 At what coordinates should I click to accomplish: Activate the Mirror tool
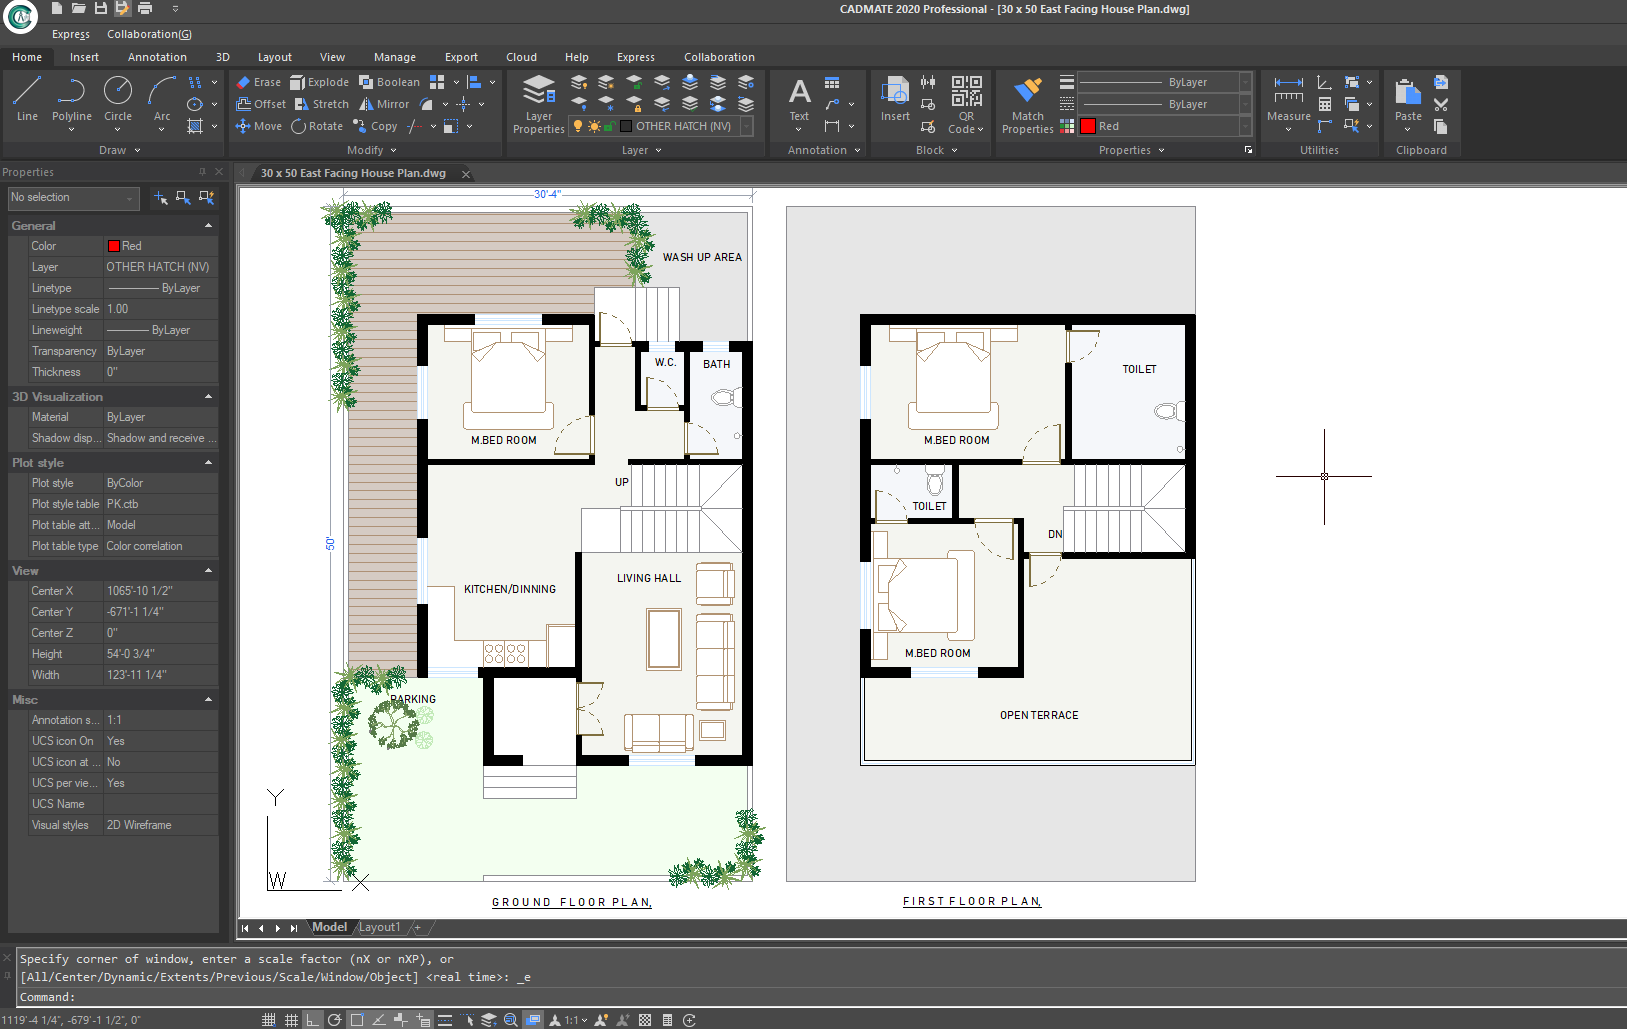point(385,104)
